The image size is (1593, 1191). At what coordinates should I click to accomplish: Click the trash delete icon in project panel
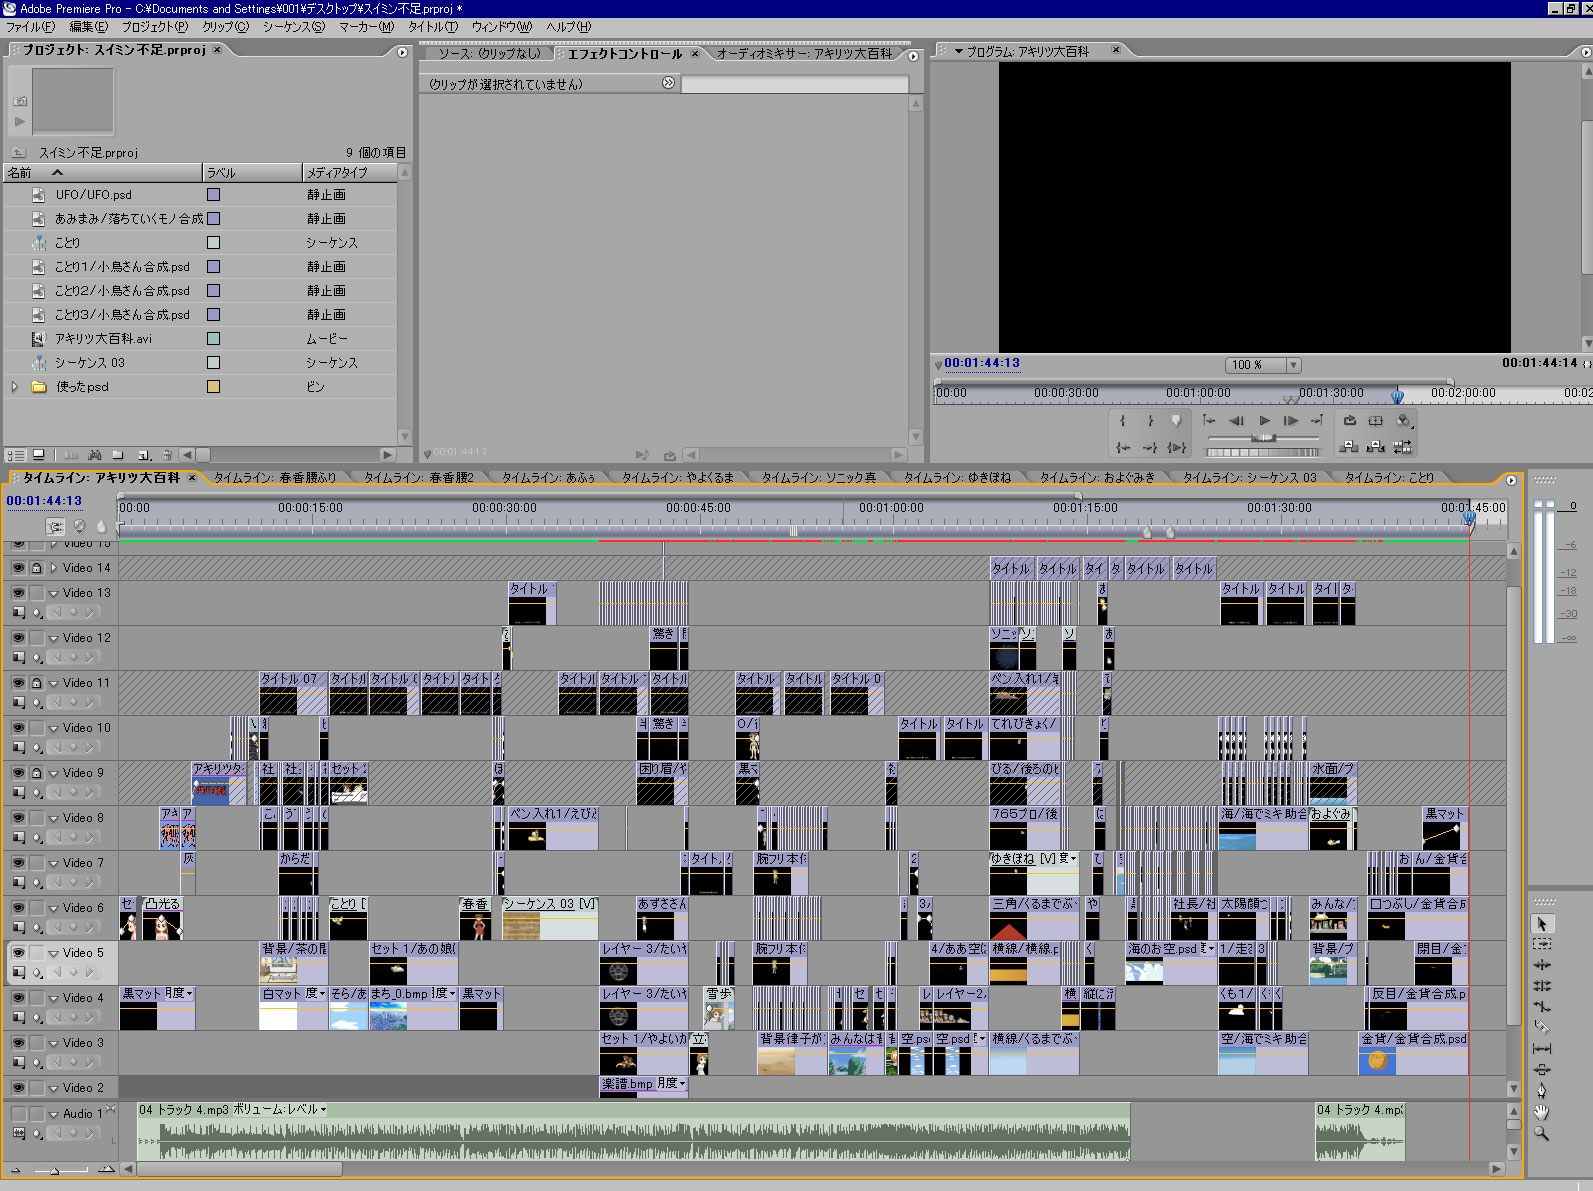(x=167, y=455)
